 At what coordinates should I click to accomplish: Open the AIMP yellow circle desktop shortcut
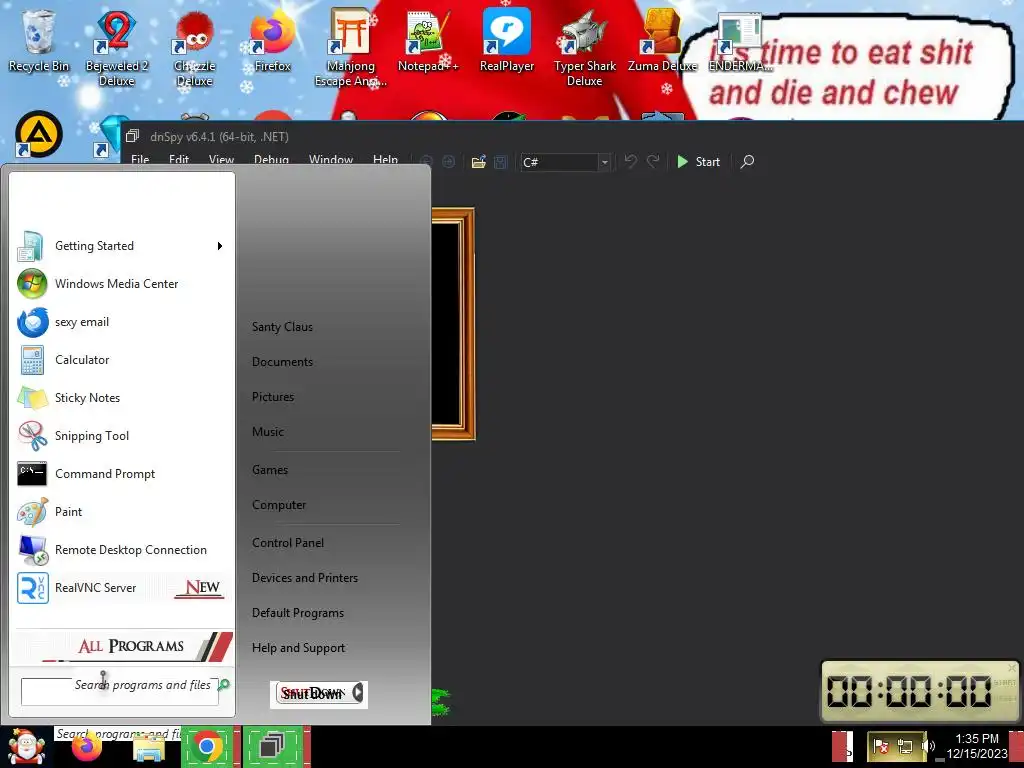(x=39, y=134)
